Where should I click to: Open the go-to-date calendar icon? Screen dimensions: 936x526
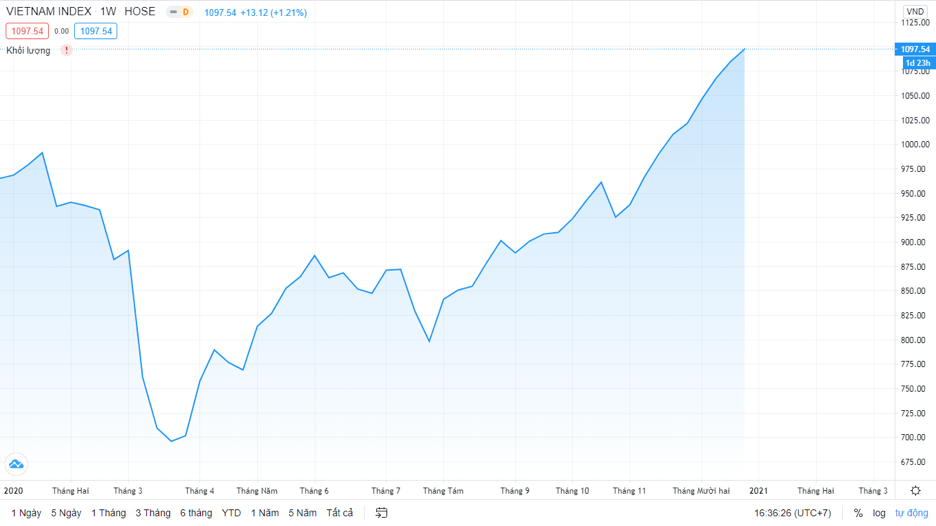(x=381, y=513)
